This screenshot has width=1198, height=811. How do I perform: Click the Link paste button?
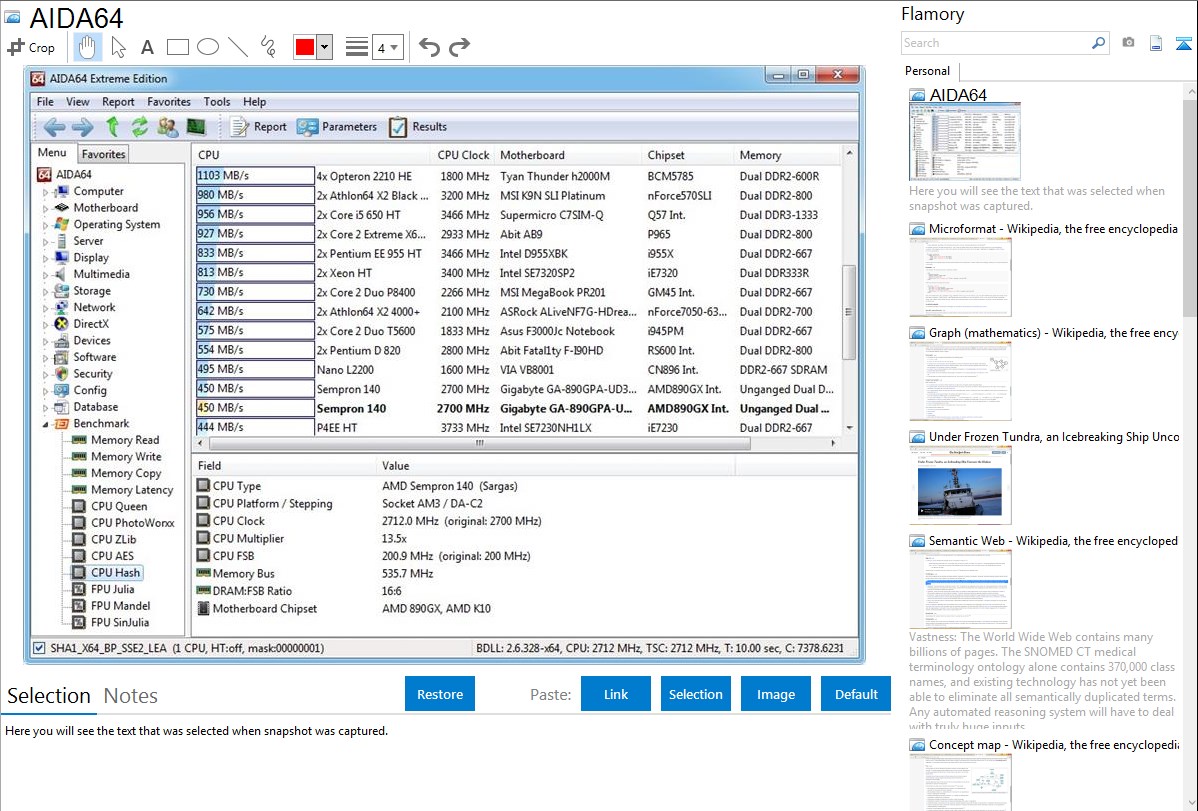(x=616, y=694)
